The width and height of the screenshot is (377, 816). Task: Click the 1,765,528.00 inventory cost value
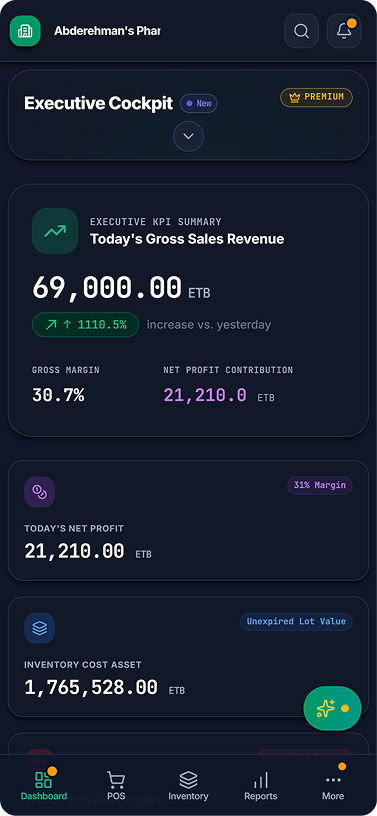[91, 688]
